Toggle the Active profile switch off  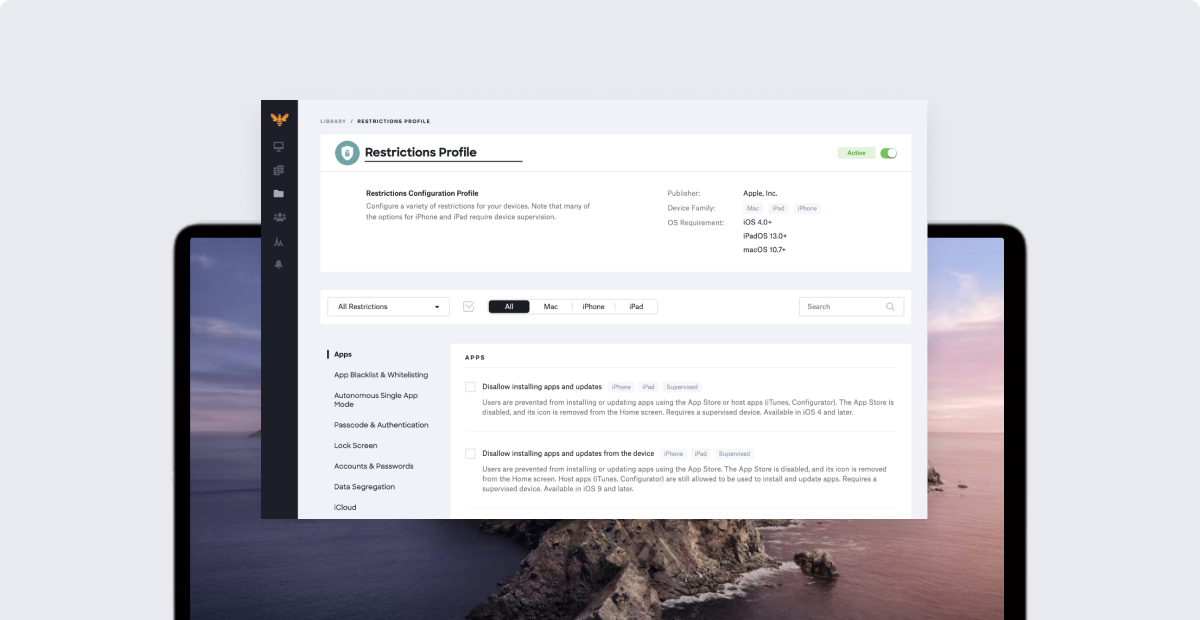tap(888, 153)
